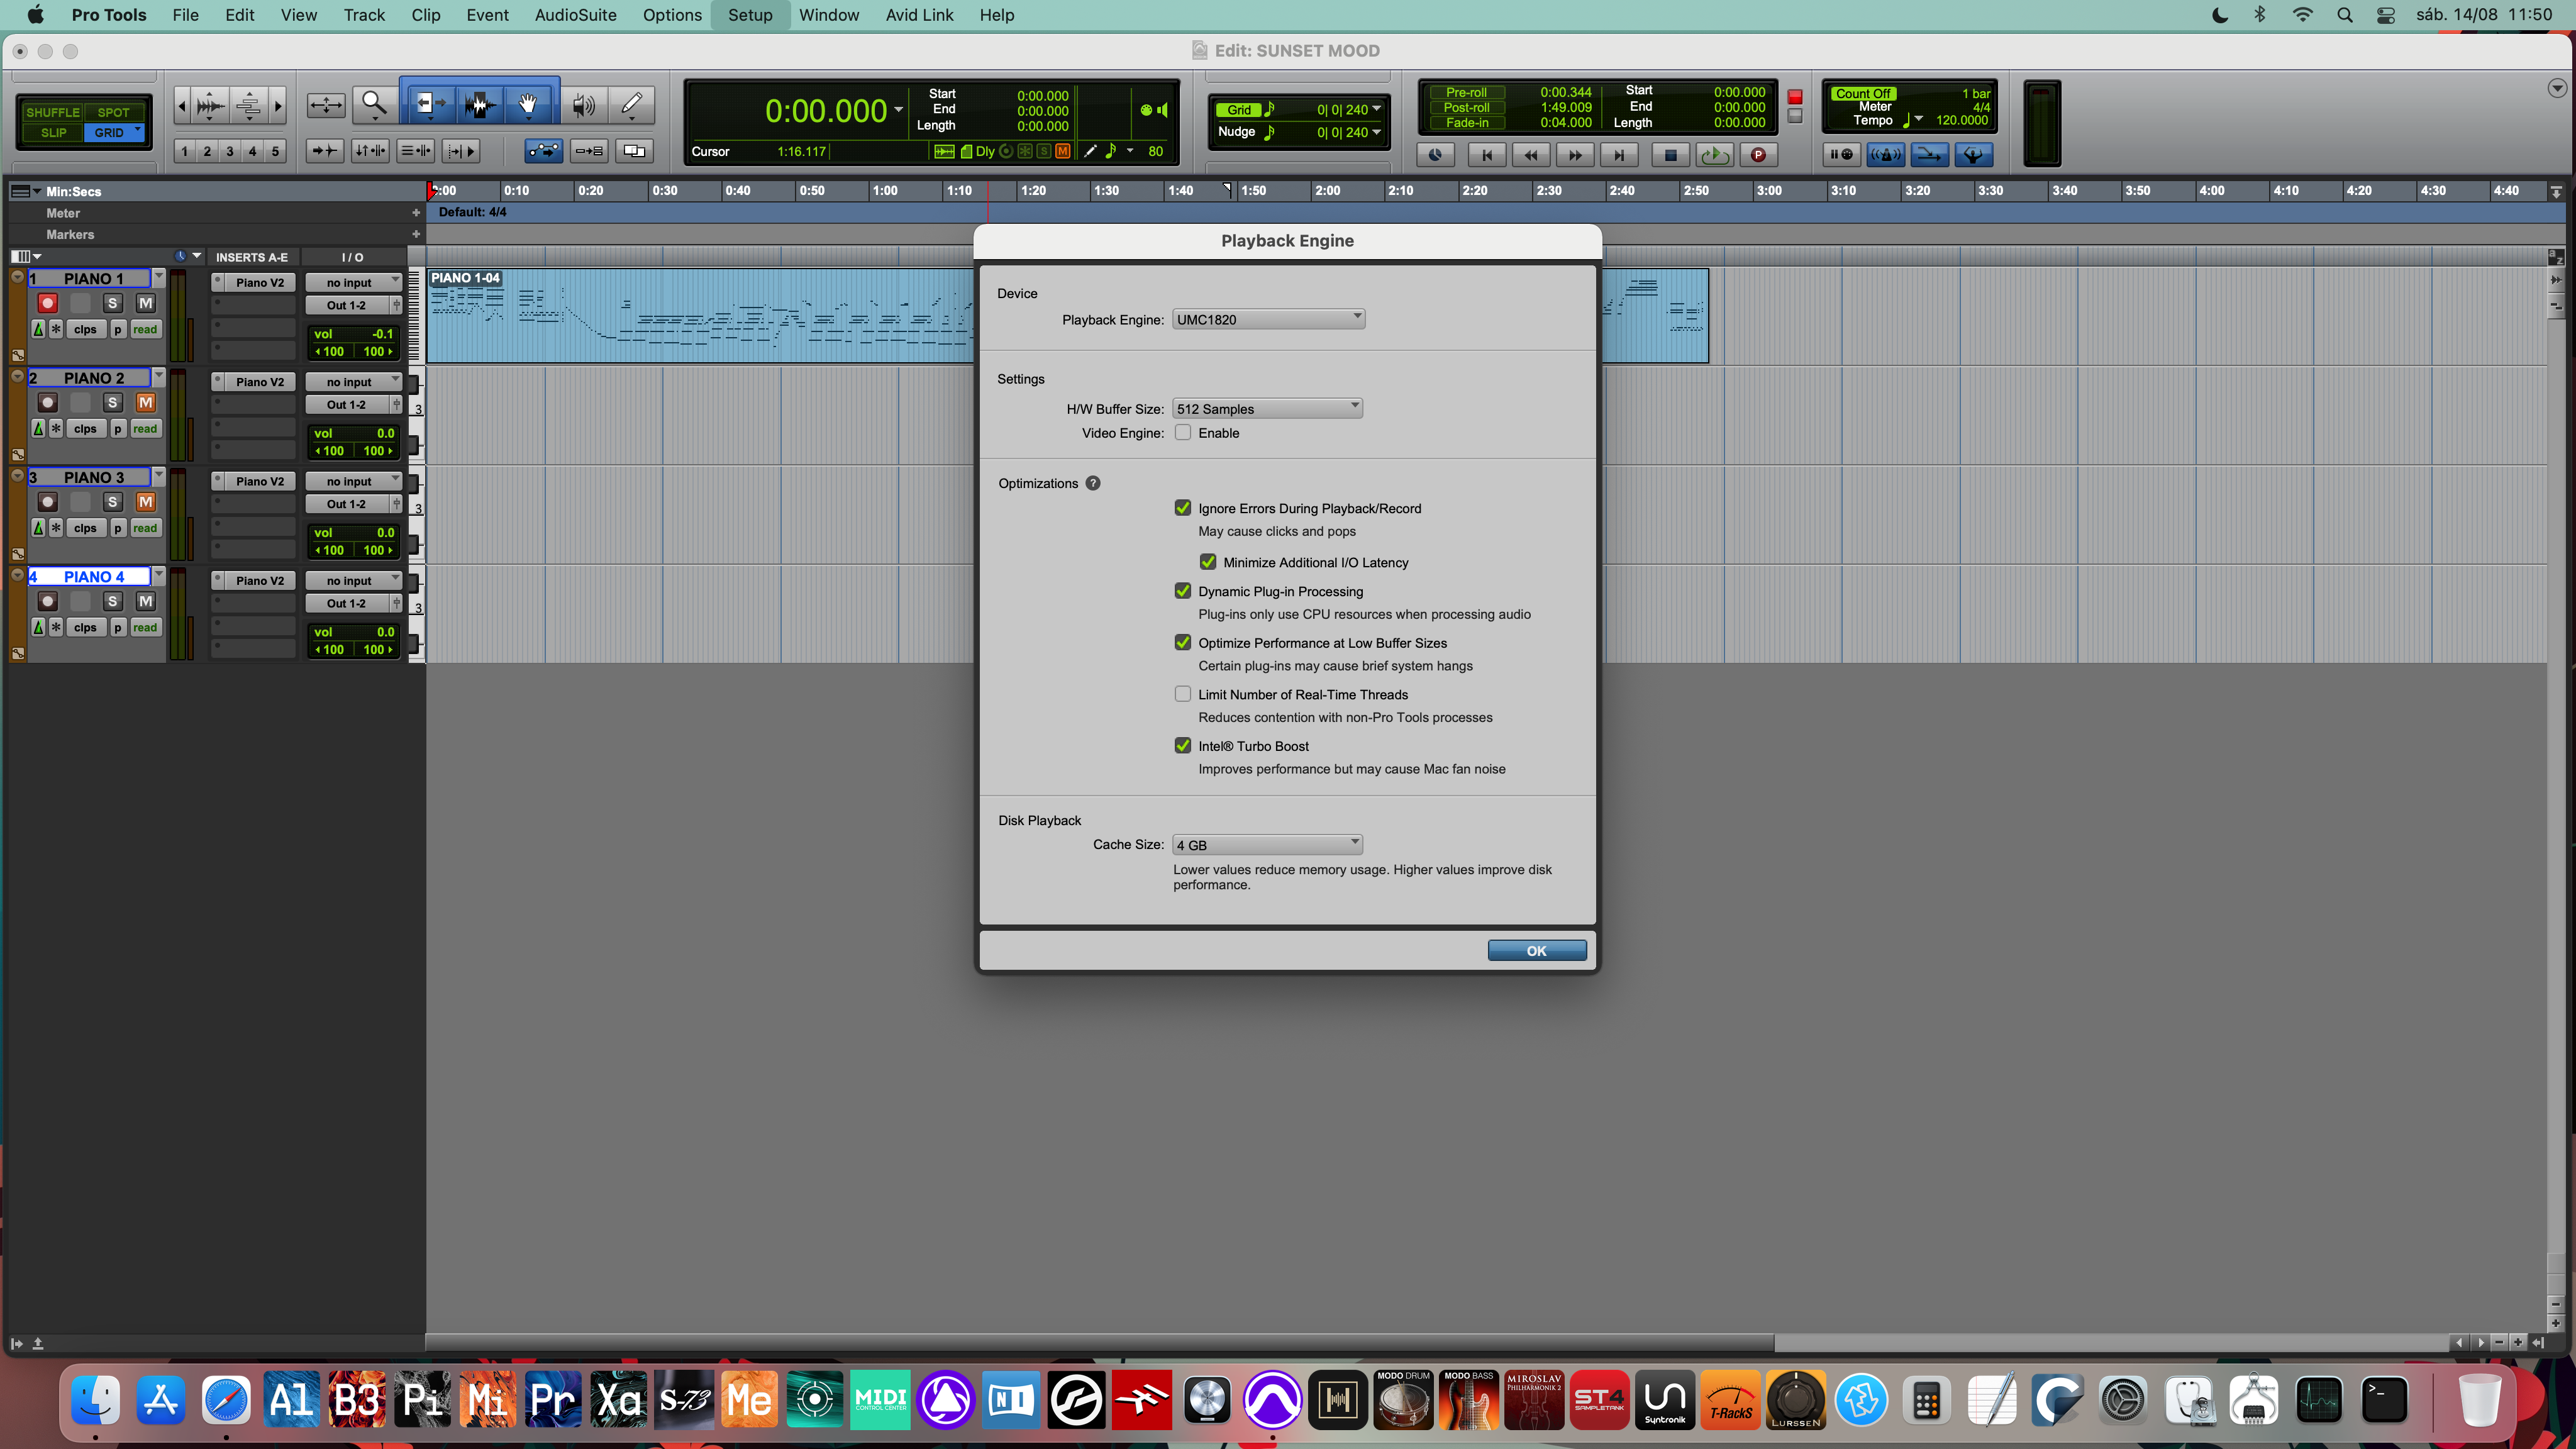This screenshot has height=1449, width=2576.
Task: Open the AudioSuite menu
Action: click(575, 15)
